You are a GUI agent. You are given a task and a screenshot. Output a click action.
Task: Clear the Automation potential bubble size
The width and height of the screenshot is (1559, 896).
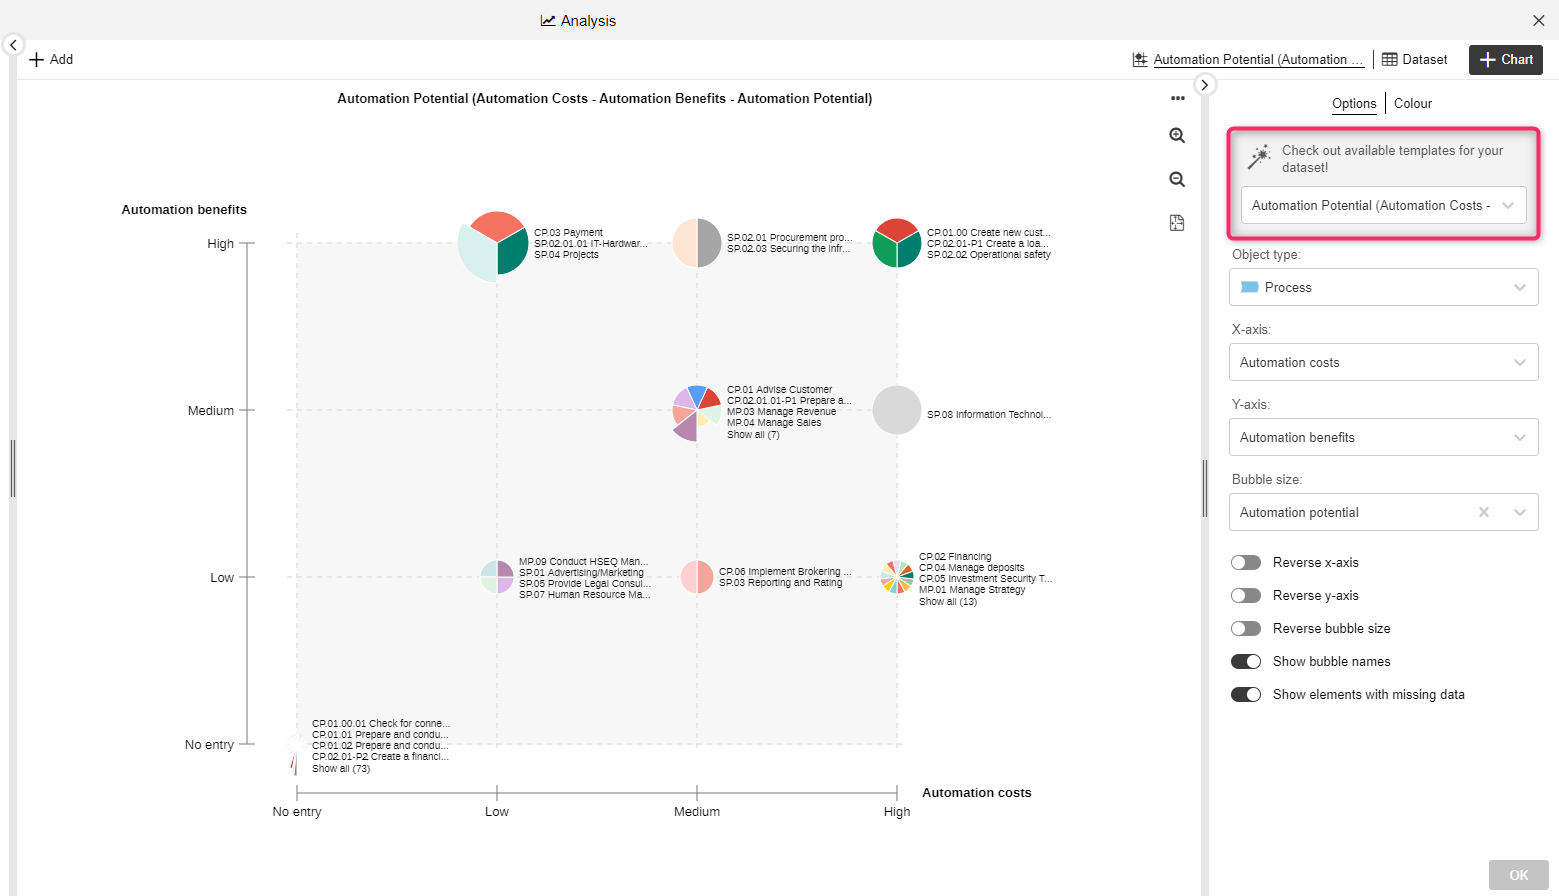coord(1484,512)
